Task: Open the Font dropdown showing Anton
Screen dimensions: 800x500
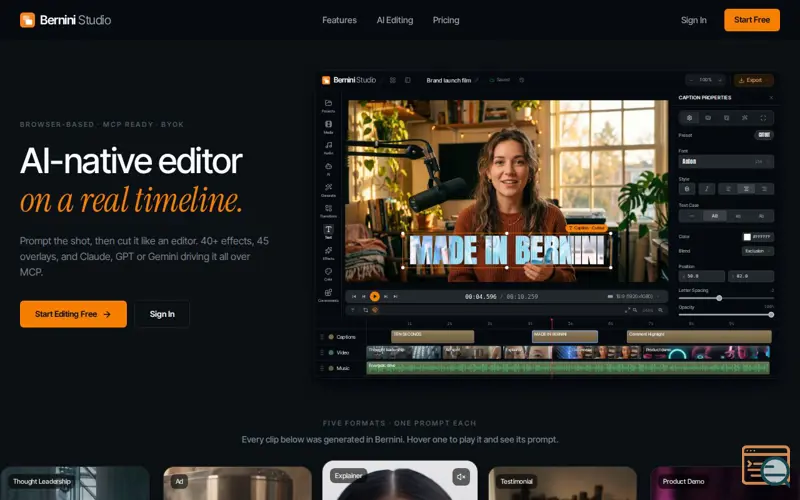Action: (726, 161)
